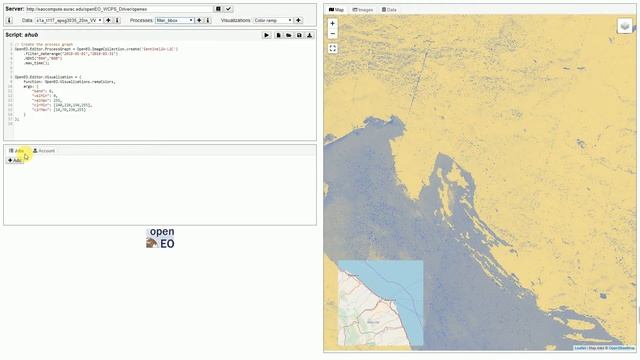Image resolution: width=640 pixels, height=360 pixels.
Task: Save the script with the floppy disk icon
Action: (299, 36)
